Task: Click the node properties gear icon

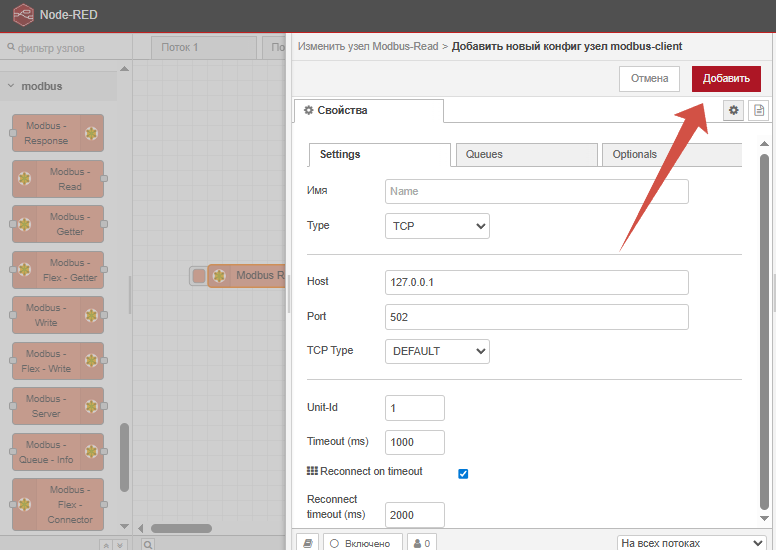Action: coord(733,110)
